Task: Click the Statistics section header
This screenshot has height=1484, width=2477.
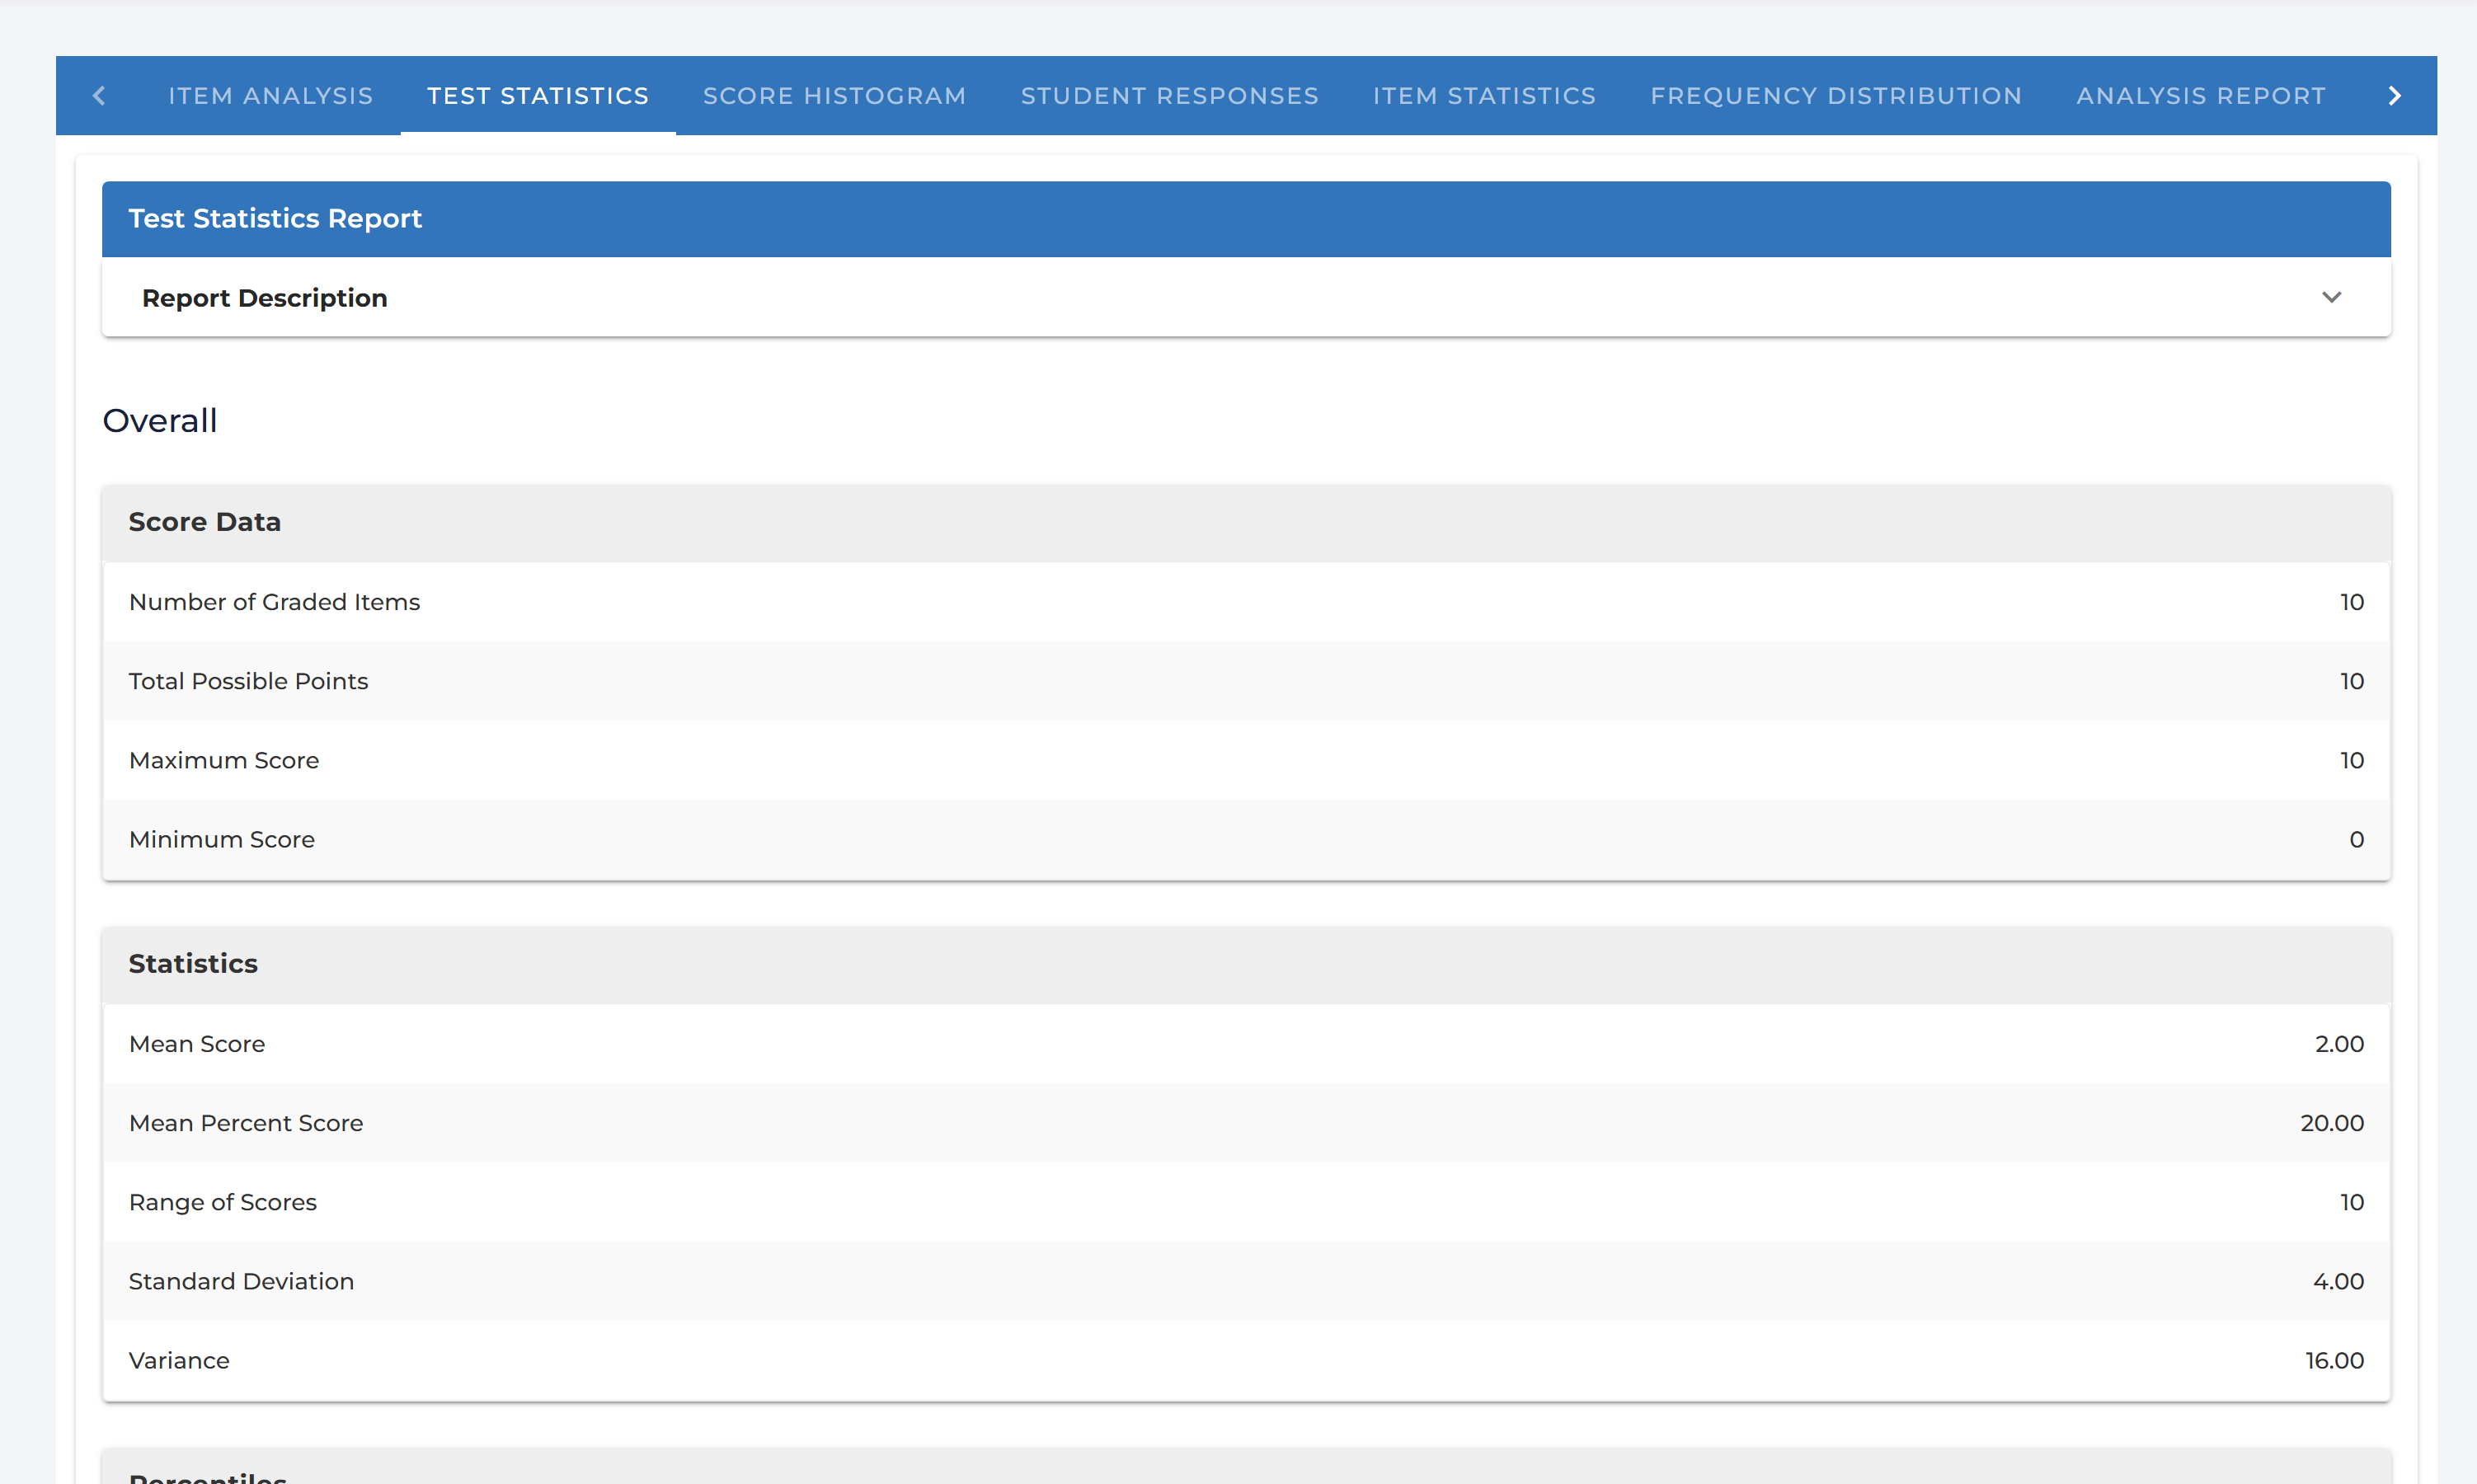Action: pos(1246,964)
